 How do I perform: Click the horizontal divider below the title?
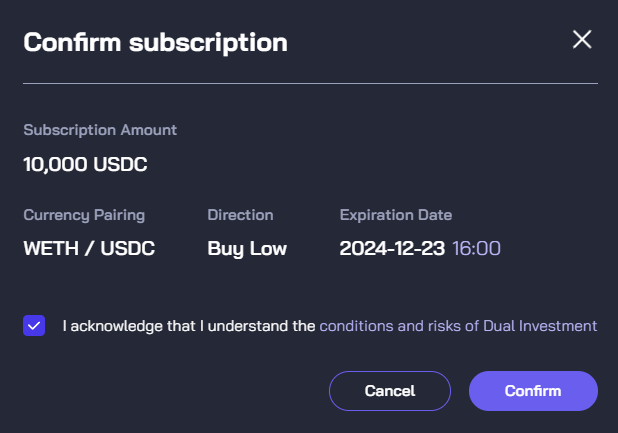(310, 83)
